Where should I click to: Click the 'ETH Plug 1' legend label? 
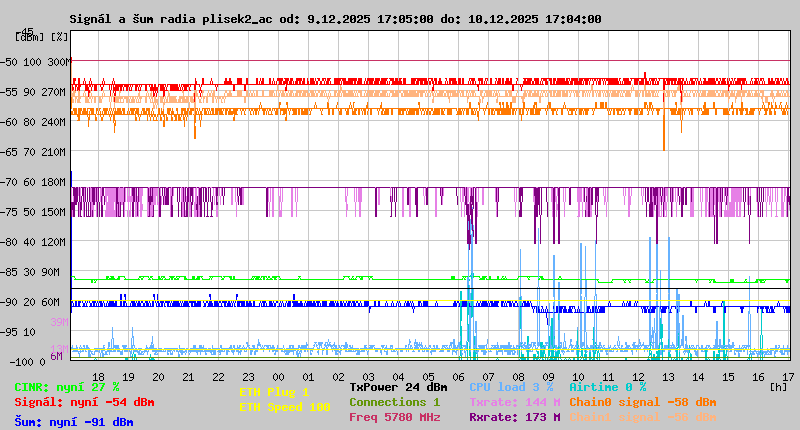pos(274,392)
